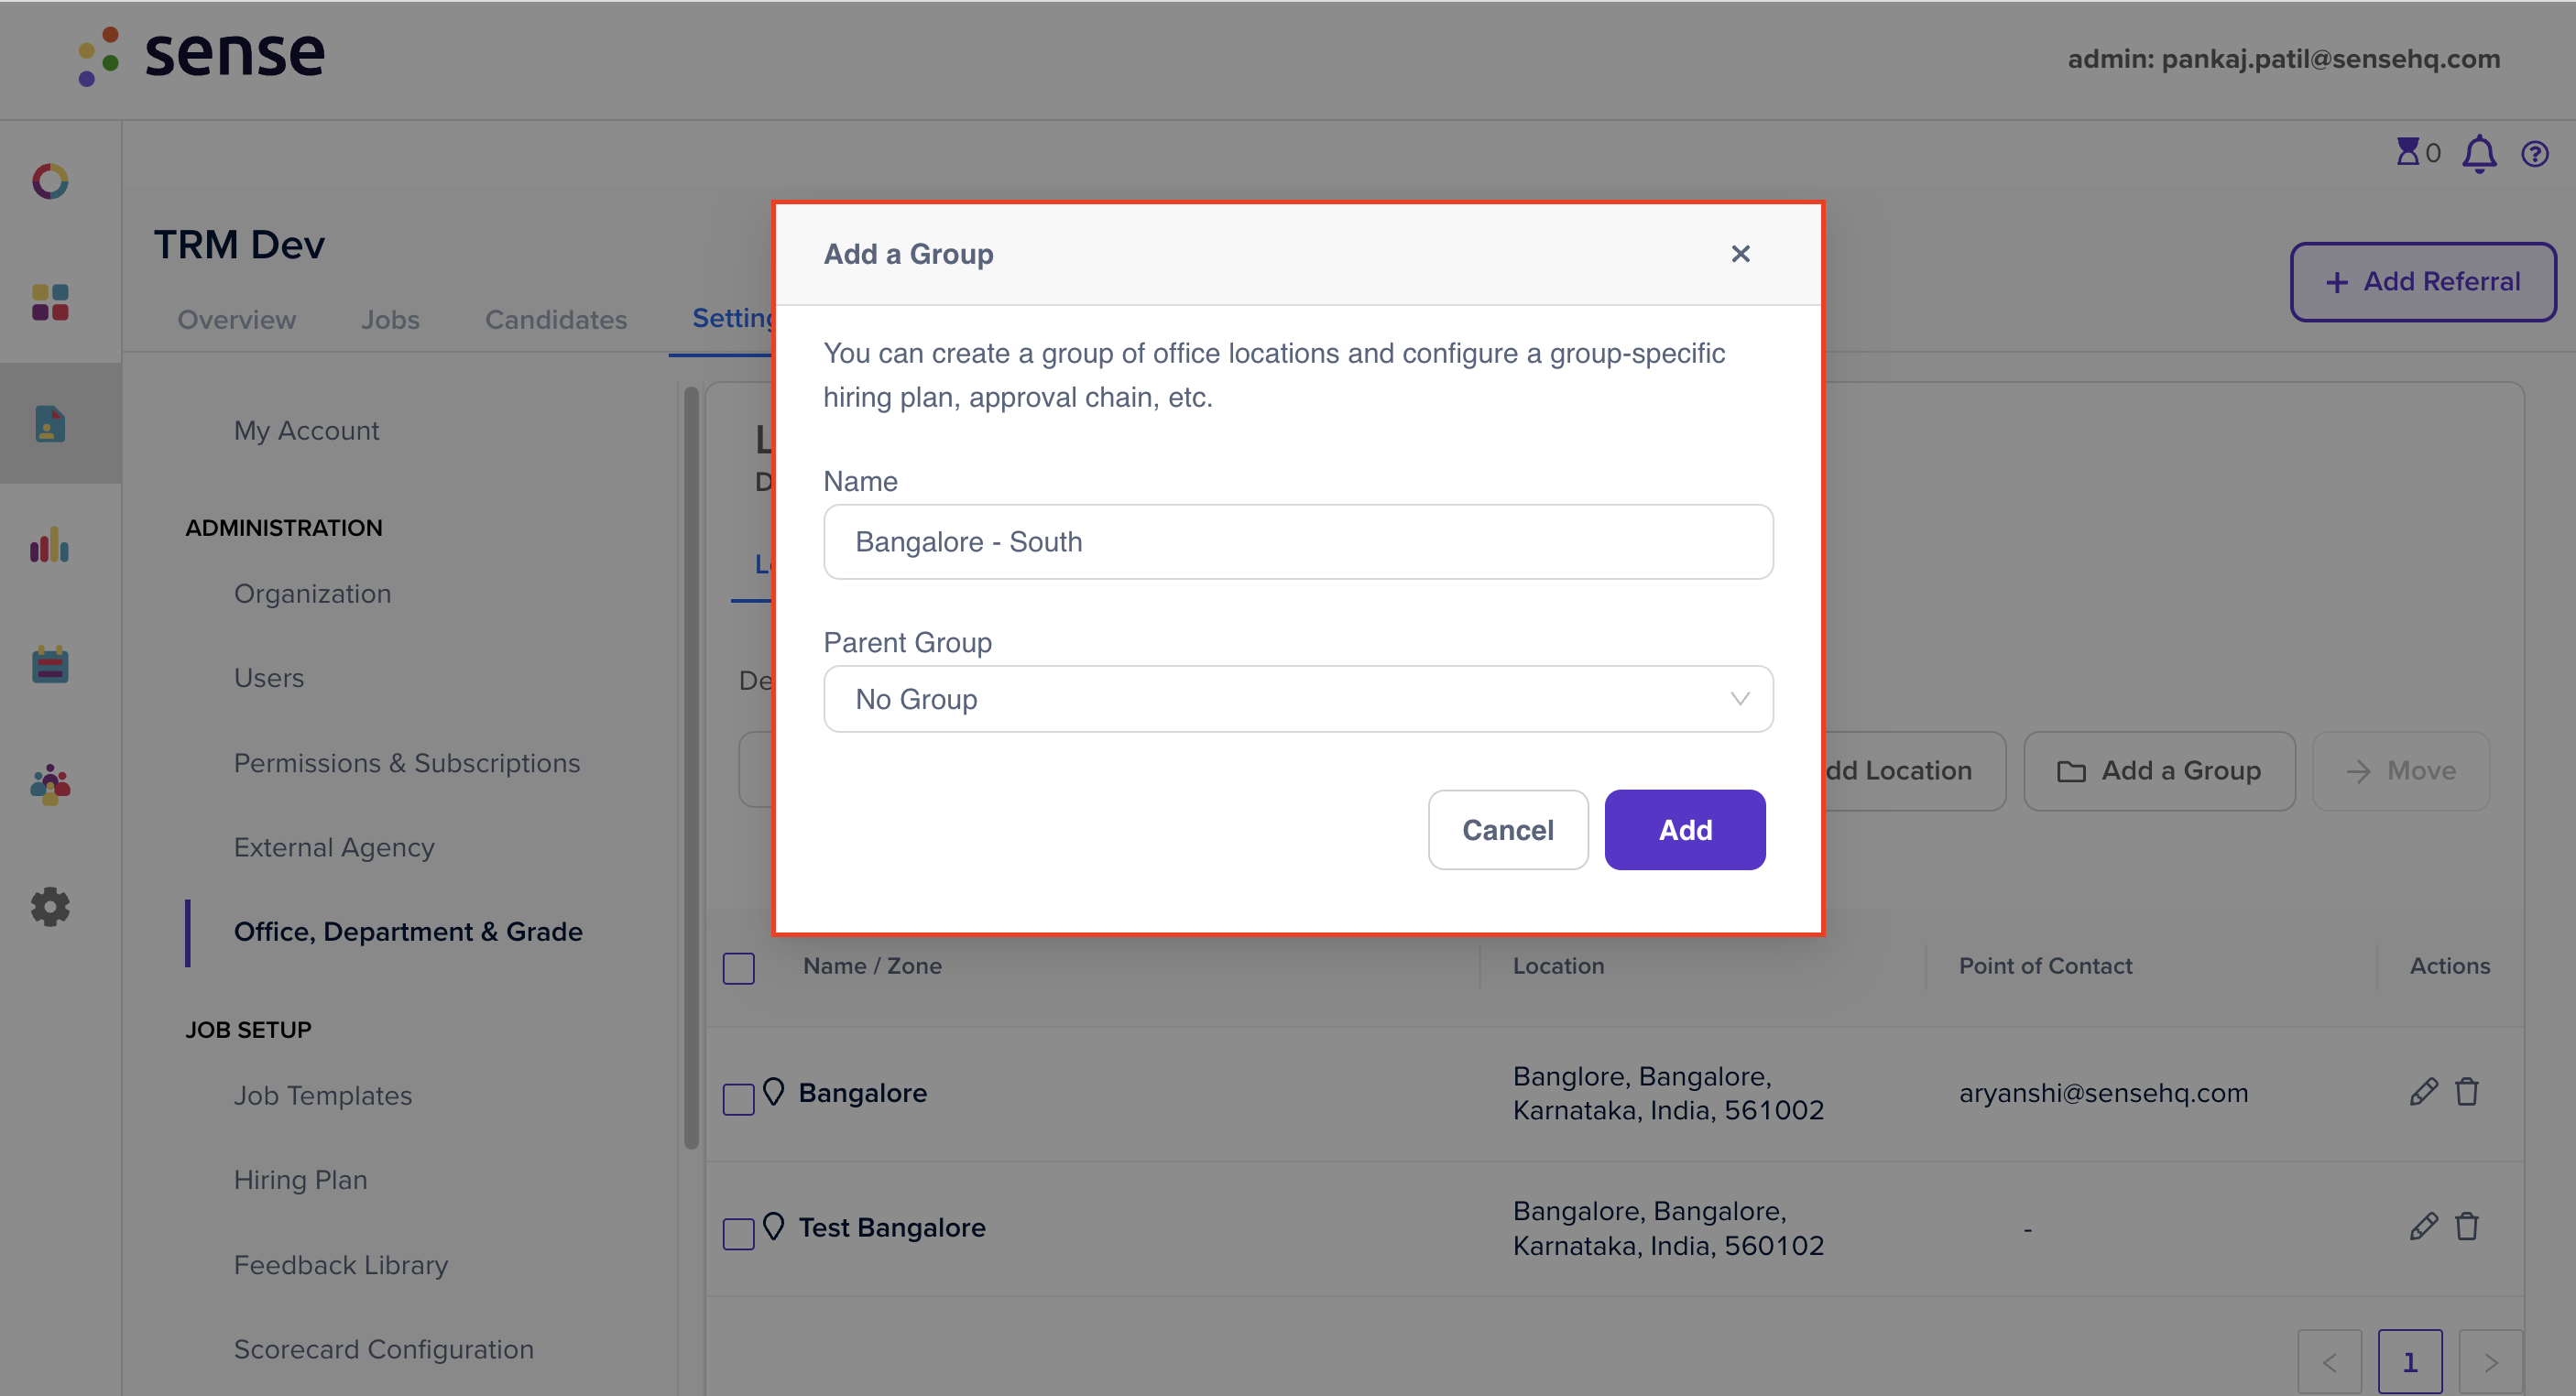Open the settings gear in left sidebar

point(50,907)
